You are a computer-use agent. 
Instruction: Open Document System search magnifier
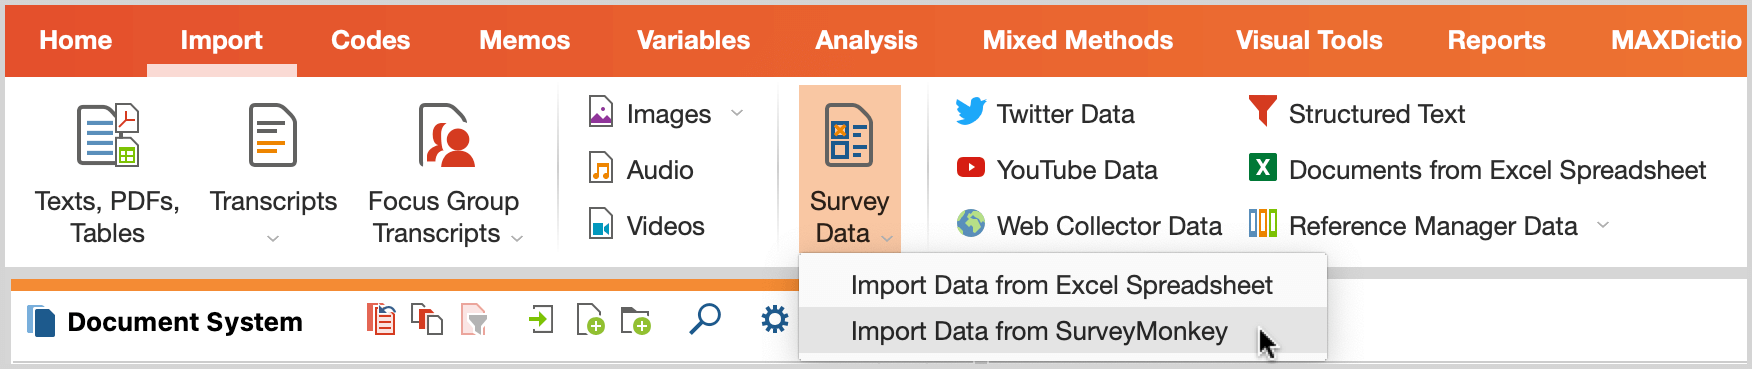(x=705, y=319)
